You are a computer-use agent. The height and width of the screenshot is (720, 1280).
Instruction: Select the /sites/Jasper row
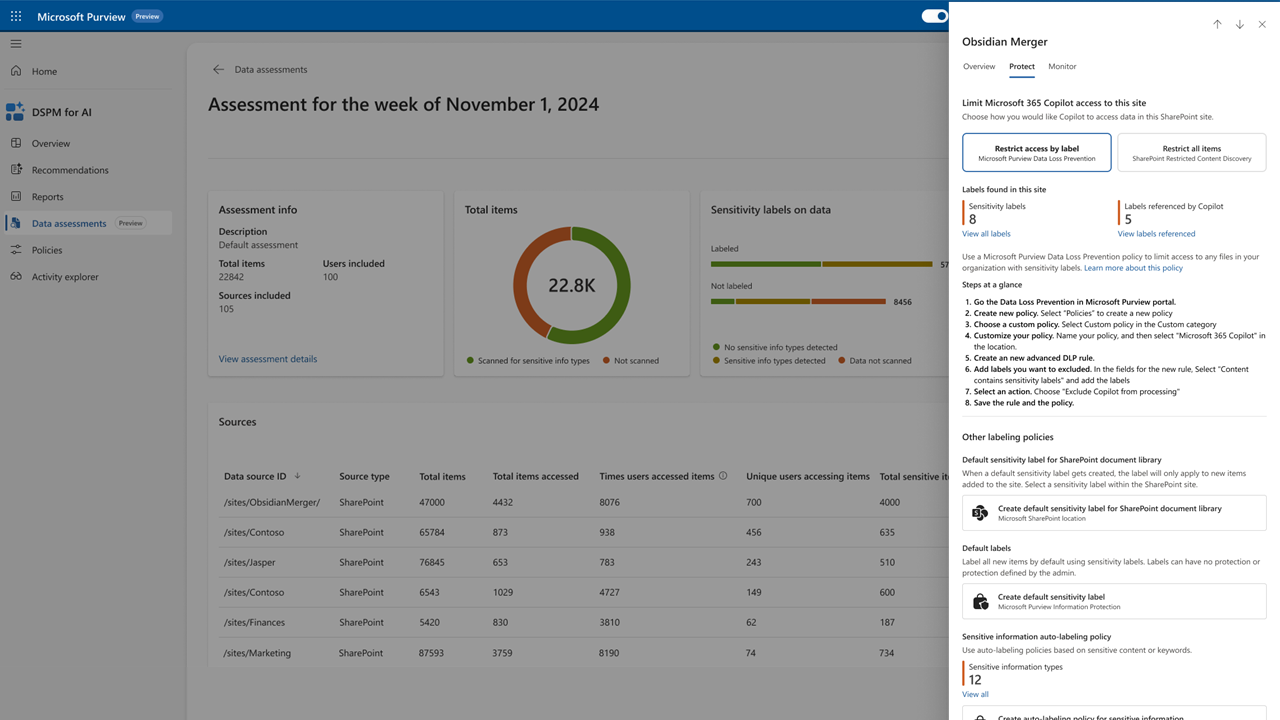(x=578, y=562)
